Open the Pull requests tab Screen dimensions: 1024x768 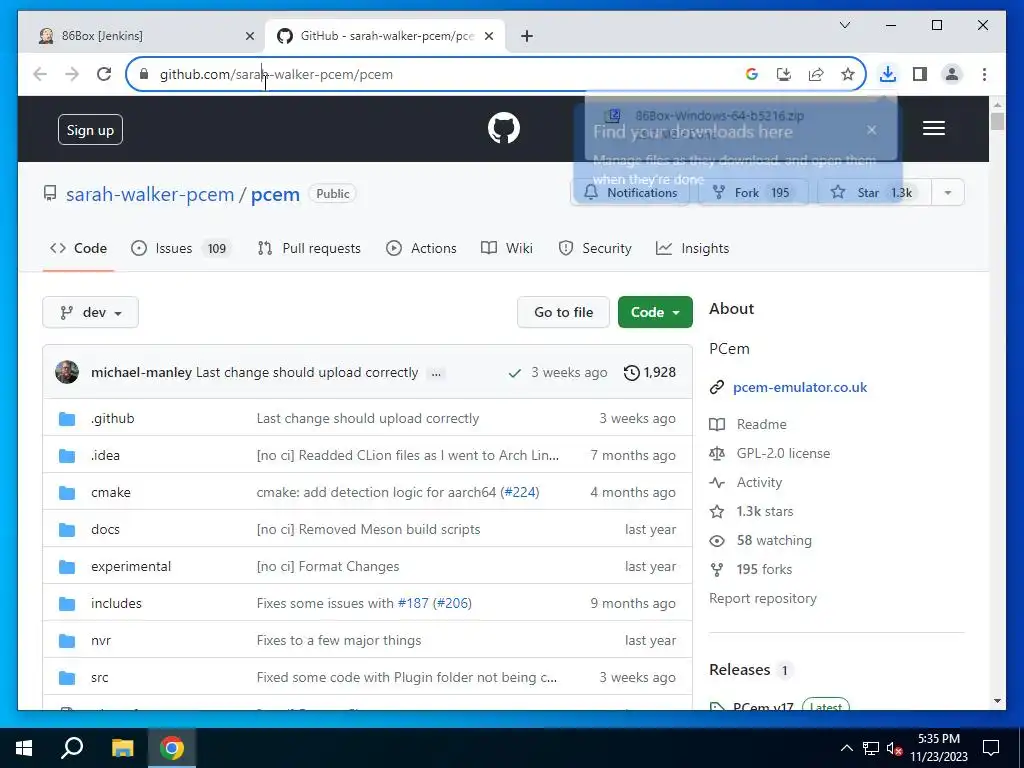click(x=309, y=248)
